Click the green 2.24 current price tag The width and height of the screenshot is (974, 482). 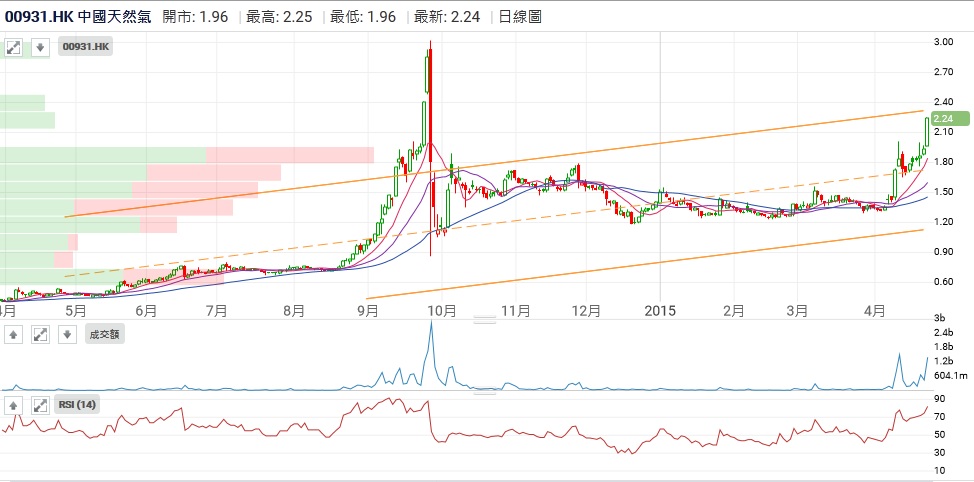tap(945, 118)
